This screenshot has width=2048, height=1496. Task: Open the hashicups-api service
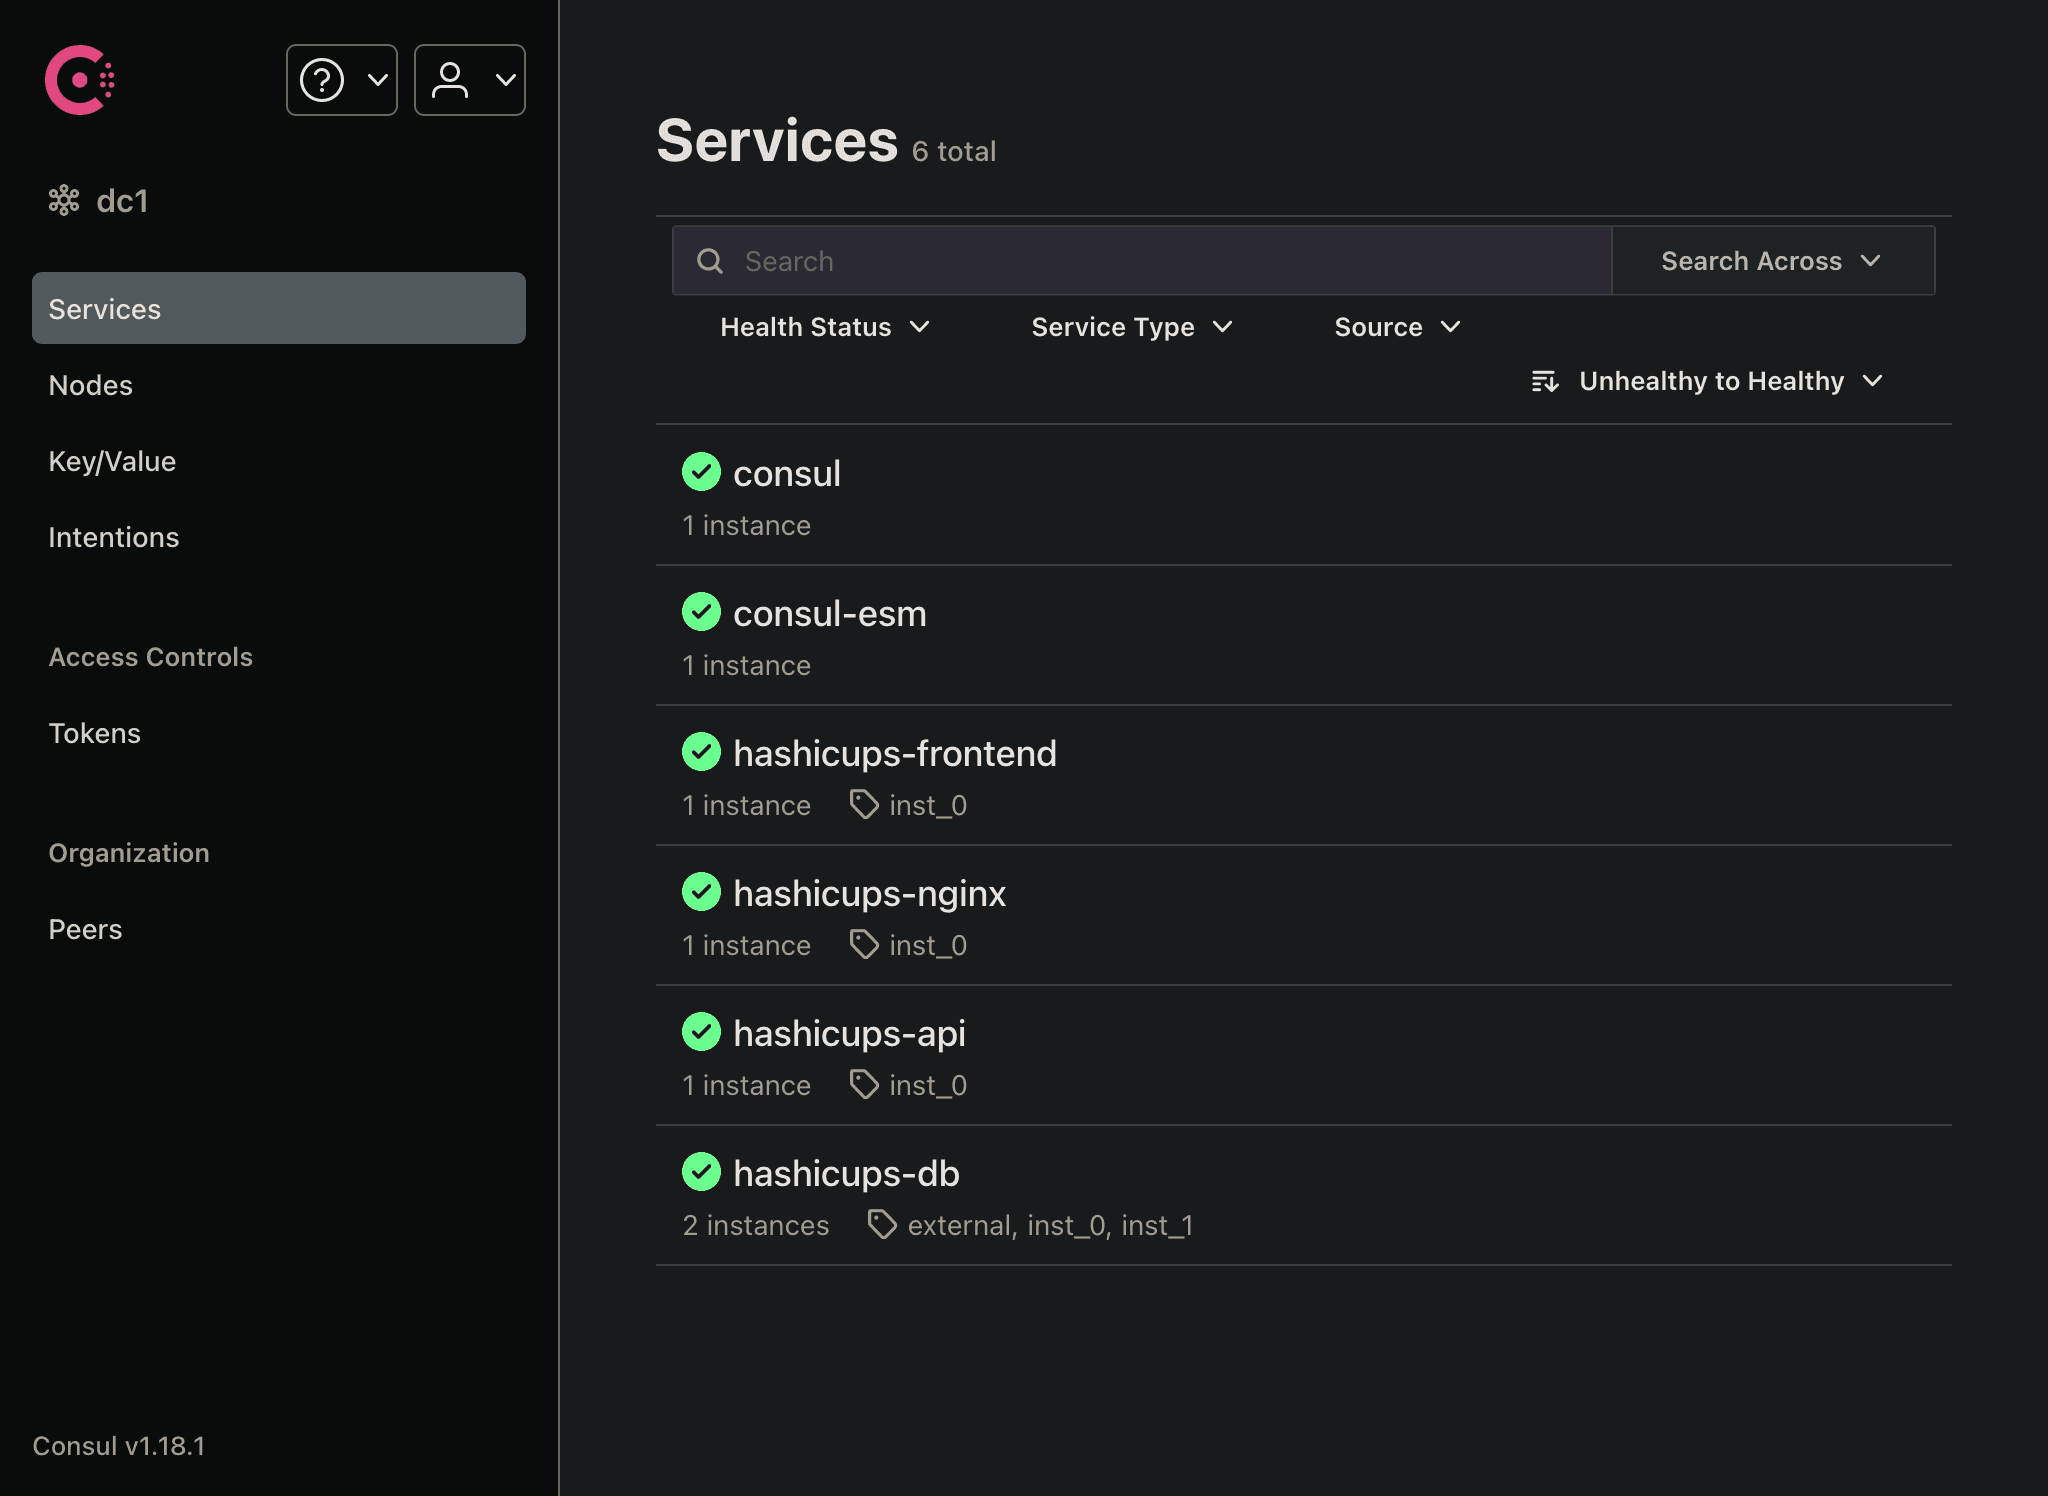click(849, 1033)
